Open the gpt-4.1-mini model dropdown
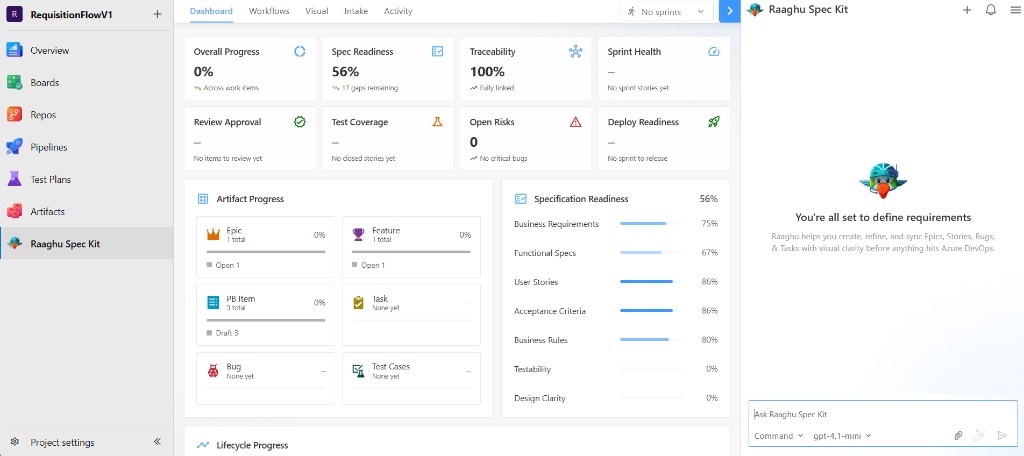The width and height of the screenshot is (1024, 456). click(x=842, y=436)
